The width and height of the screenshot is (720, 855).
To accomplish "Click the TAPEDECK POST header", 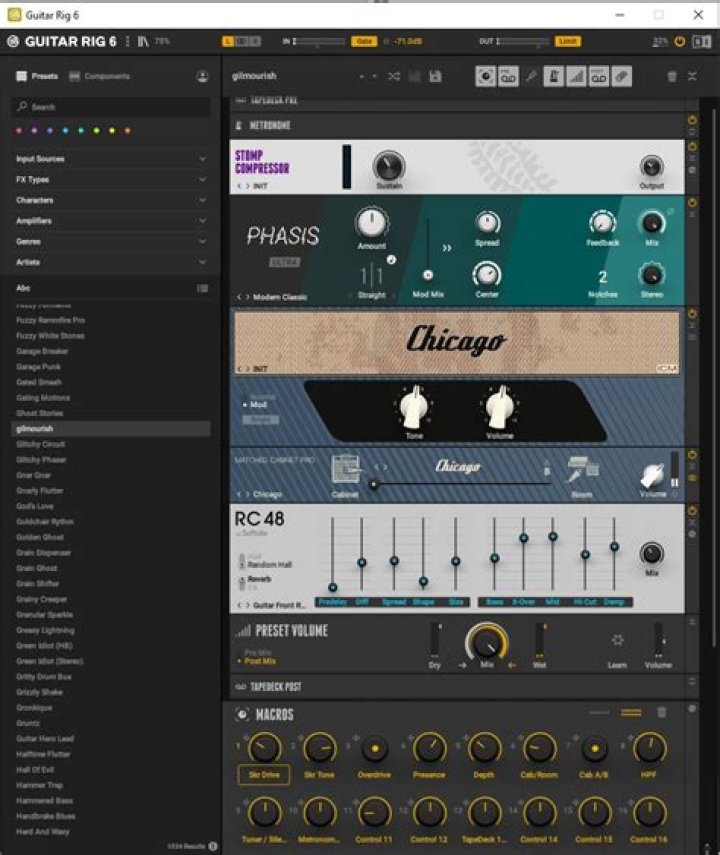I will coord(276,687).
